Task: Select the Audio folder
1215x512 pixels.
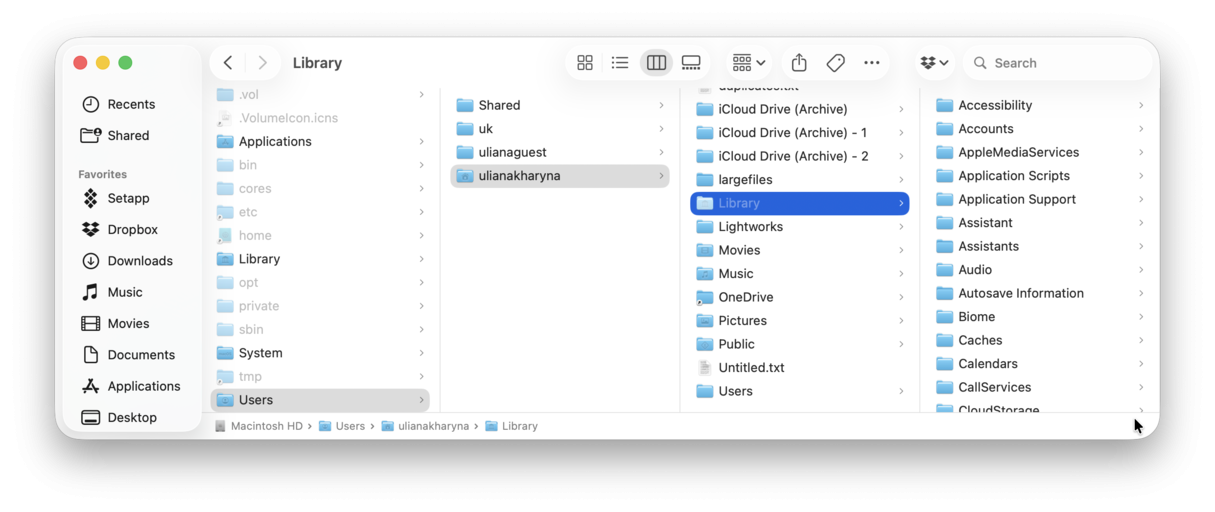Action: click(x=1040, y=269)
